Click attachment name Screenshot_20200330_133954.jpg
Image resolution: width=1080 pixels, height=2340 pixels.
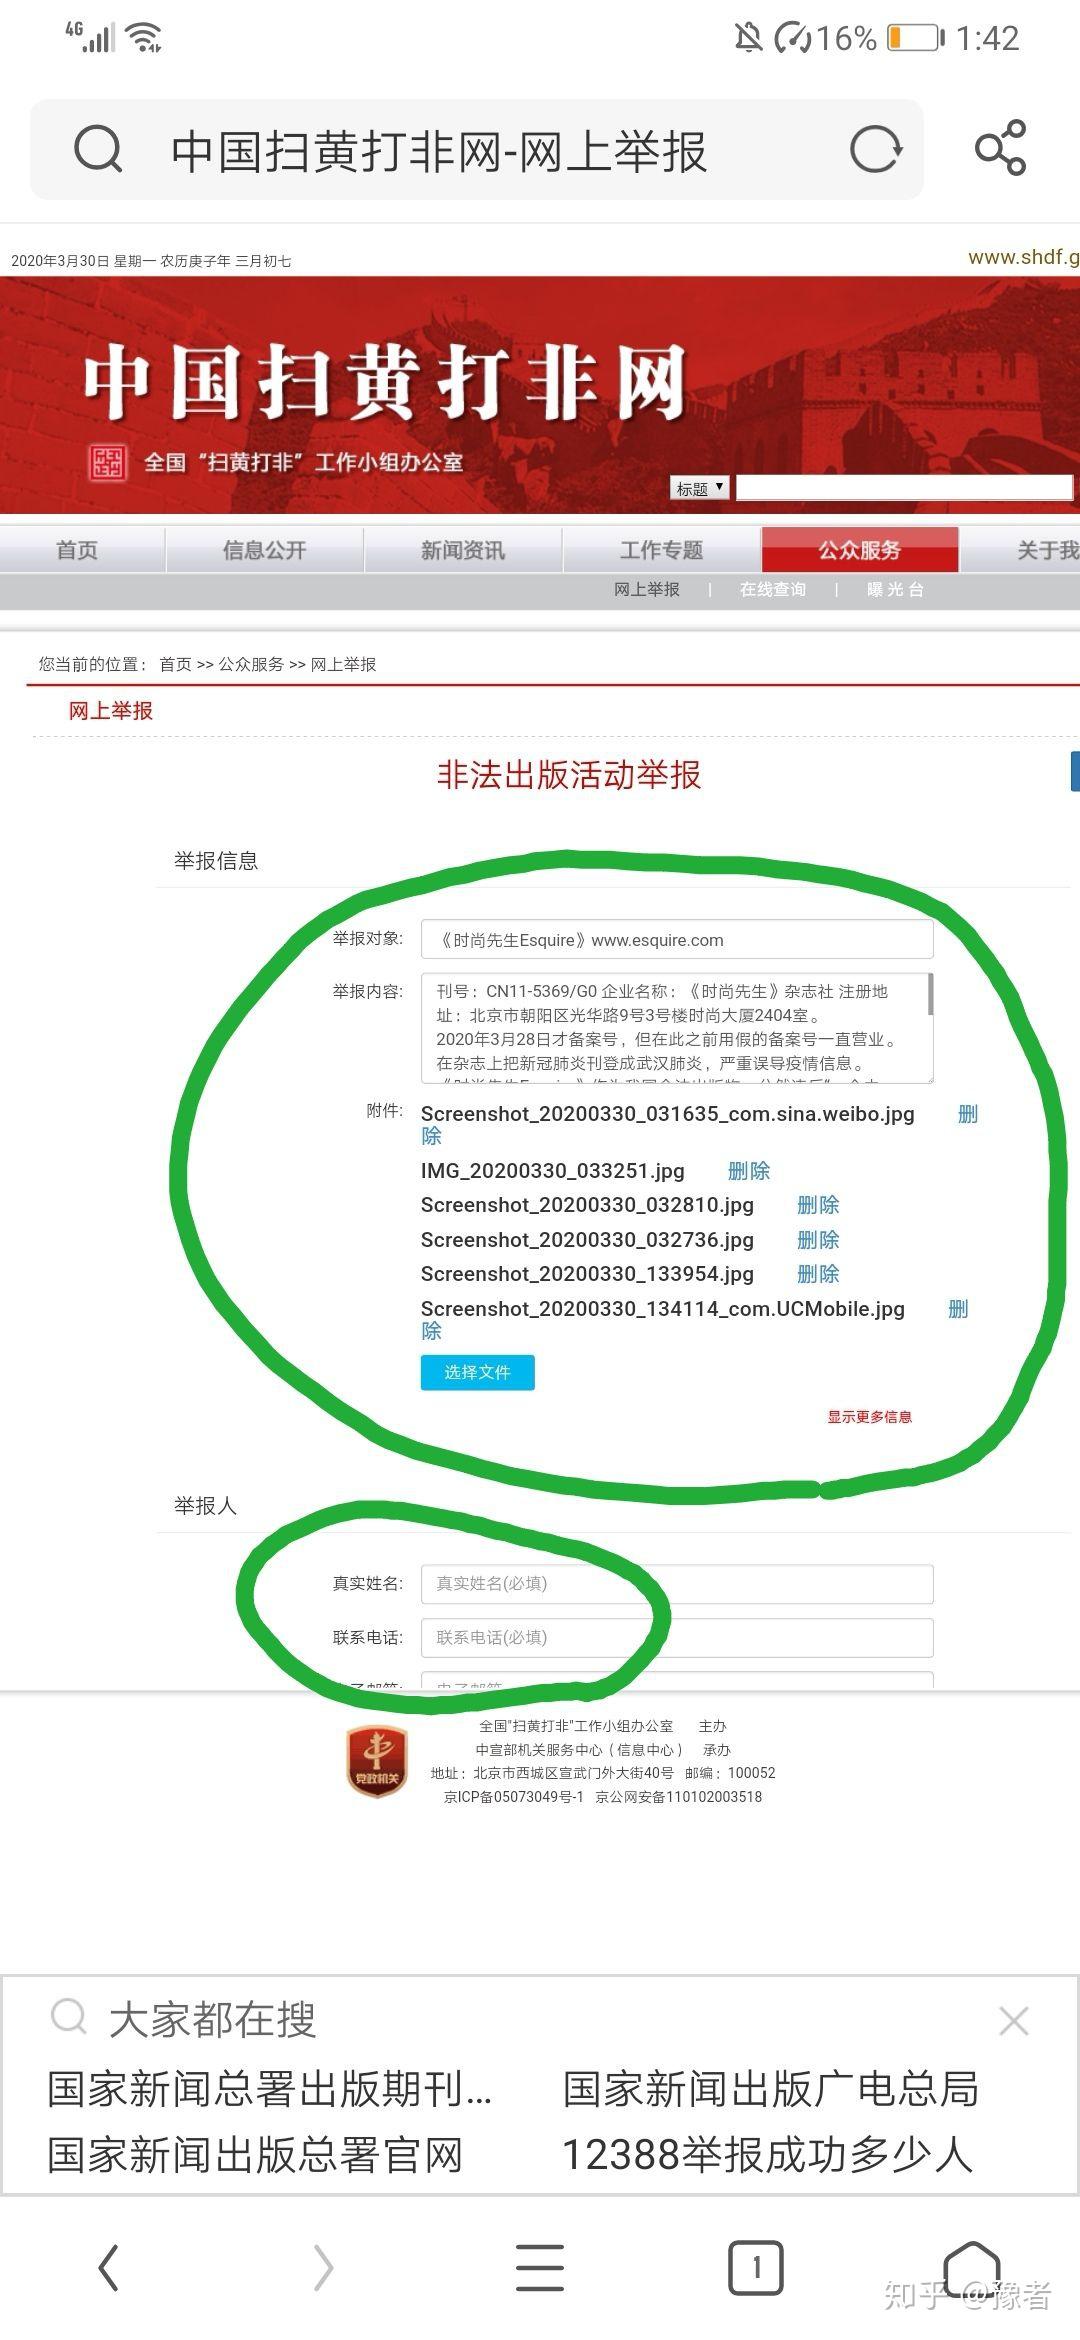(x=588, y=1274)
